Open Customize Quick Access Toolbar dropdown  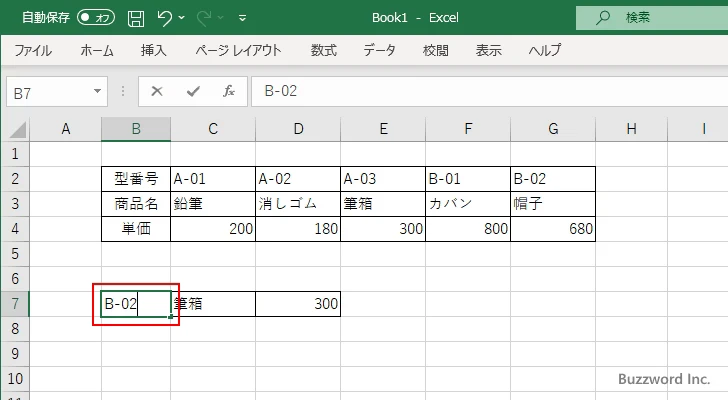242,19
